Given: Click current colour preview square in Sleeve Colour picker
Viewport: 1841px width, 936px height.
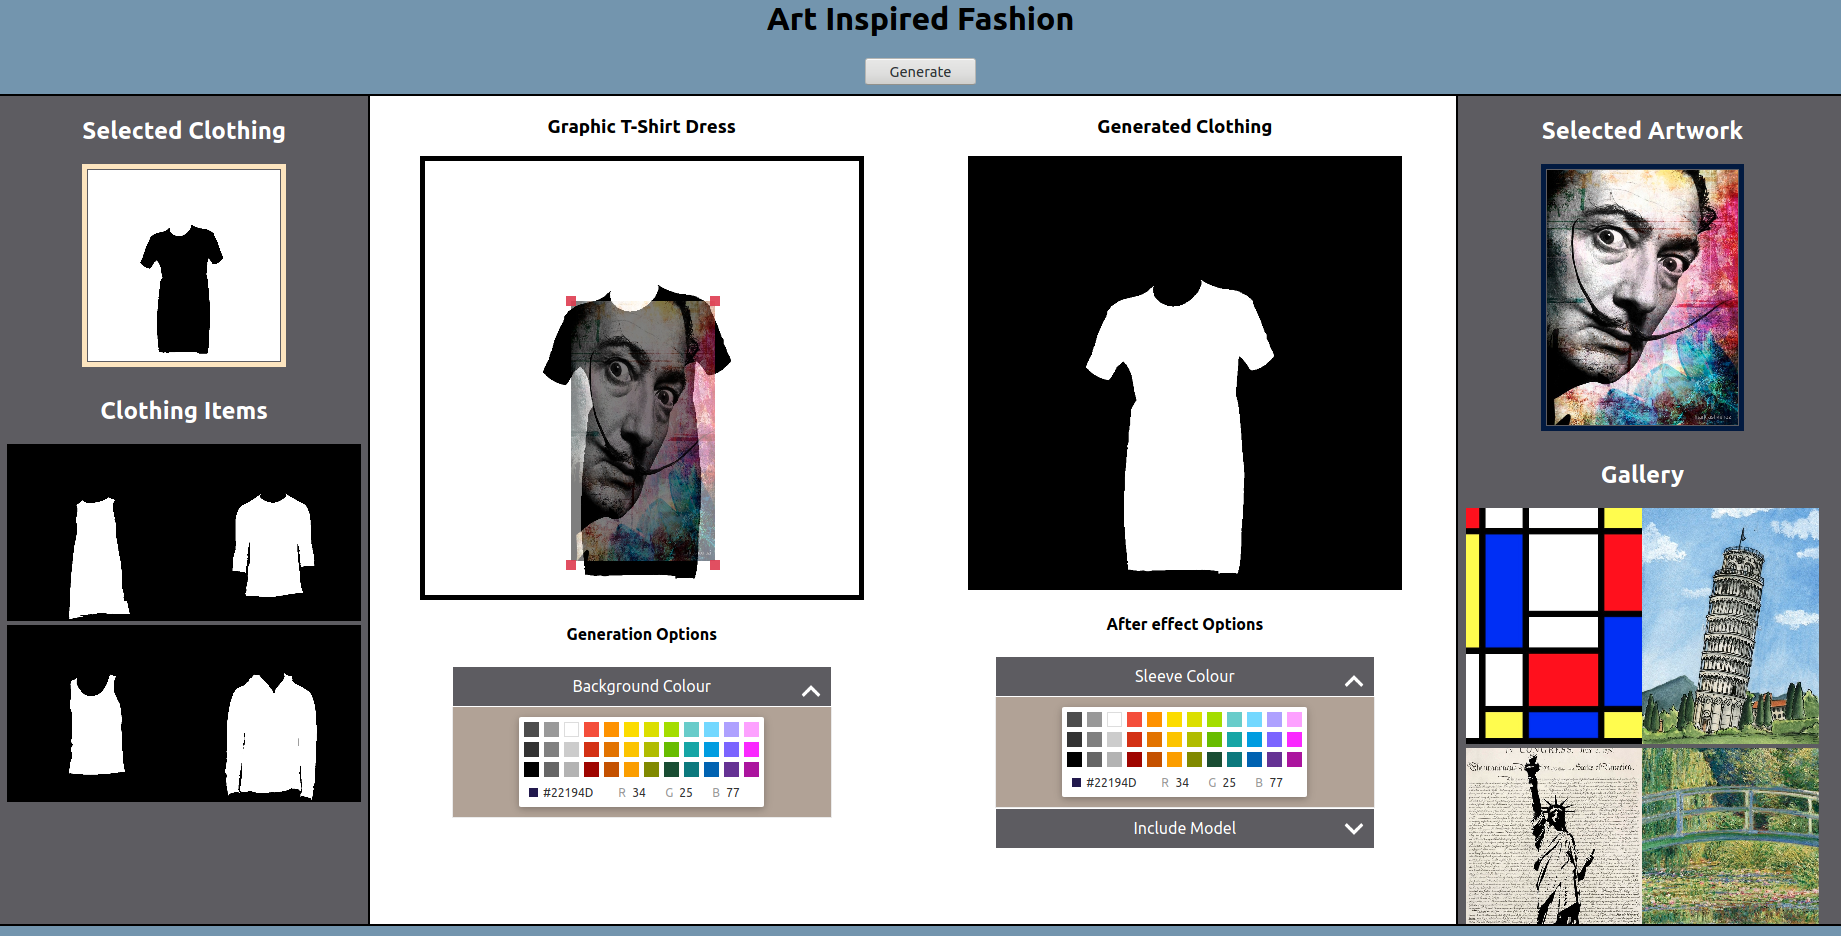Looking at the screenshot, I should (1076, 782).
